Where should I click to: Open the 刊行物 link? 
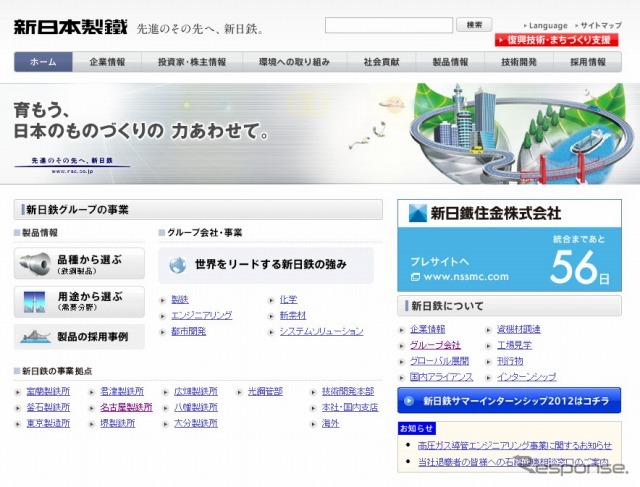(510, 361)
